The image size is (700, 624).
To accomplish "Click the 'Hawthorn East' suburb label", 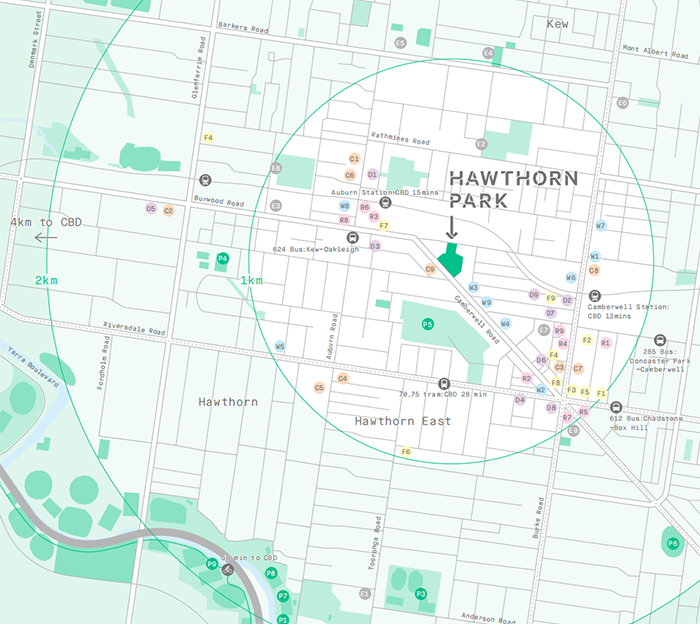I will coord(403,421).
